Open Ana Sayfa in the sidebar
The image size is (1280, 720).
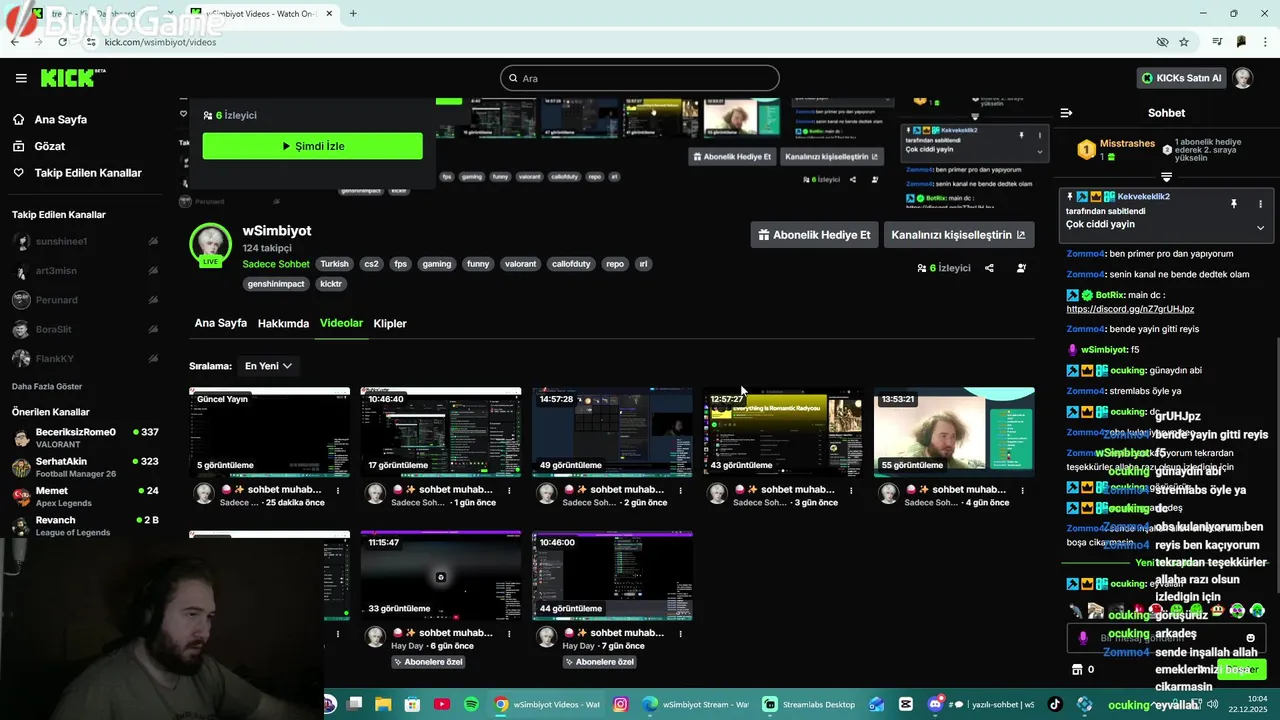click(61, 119)
